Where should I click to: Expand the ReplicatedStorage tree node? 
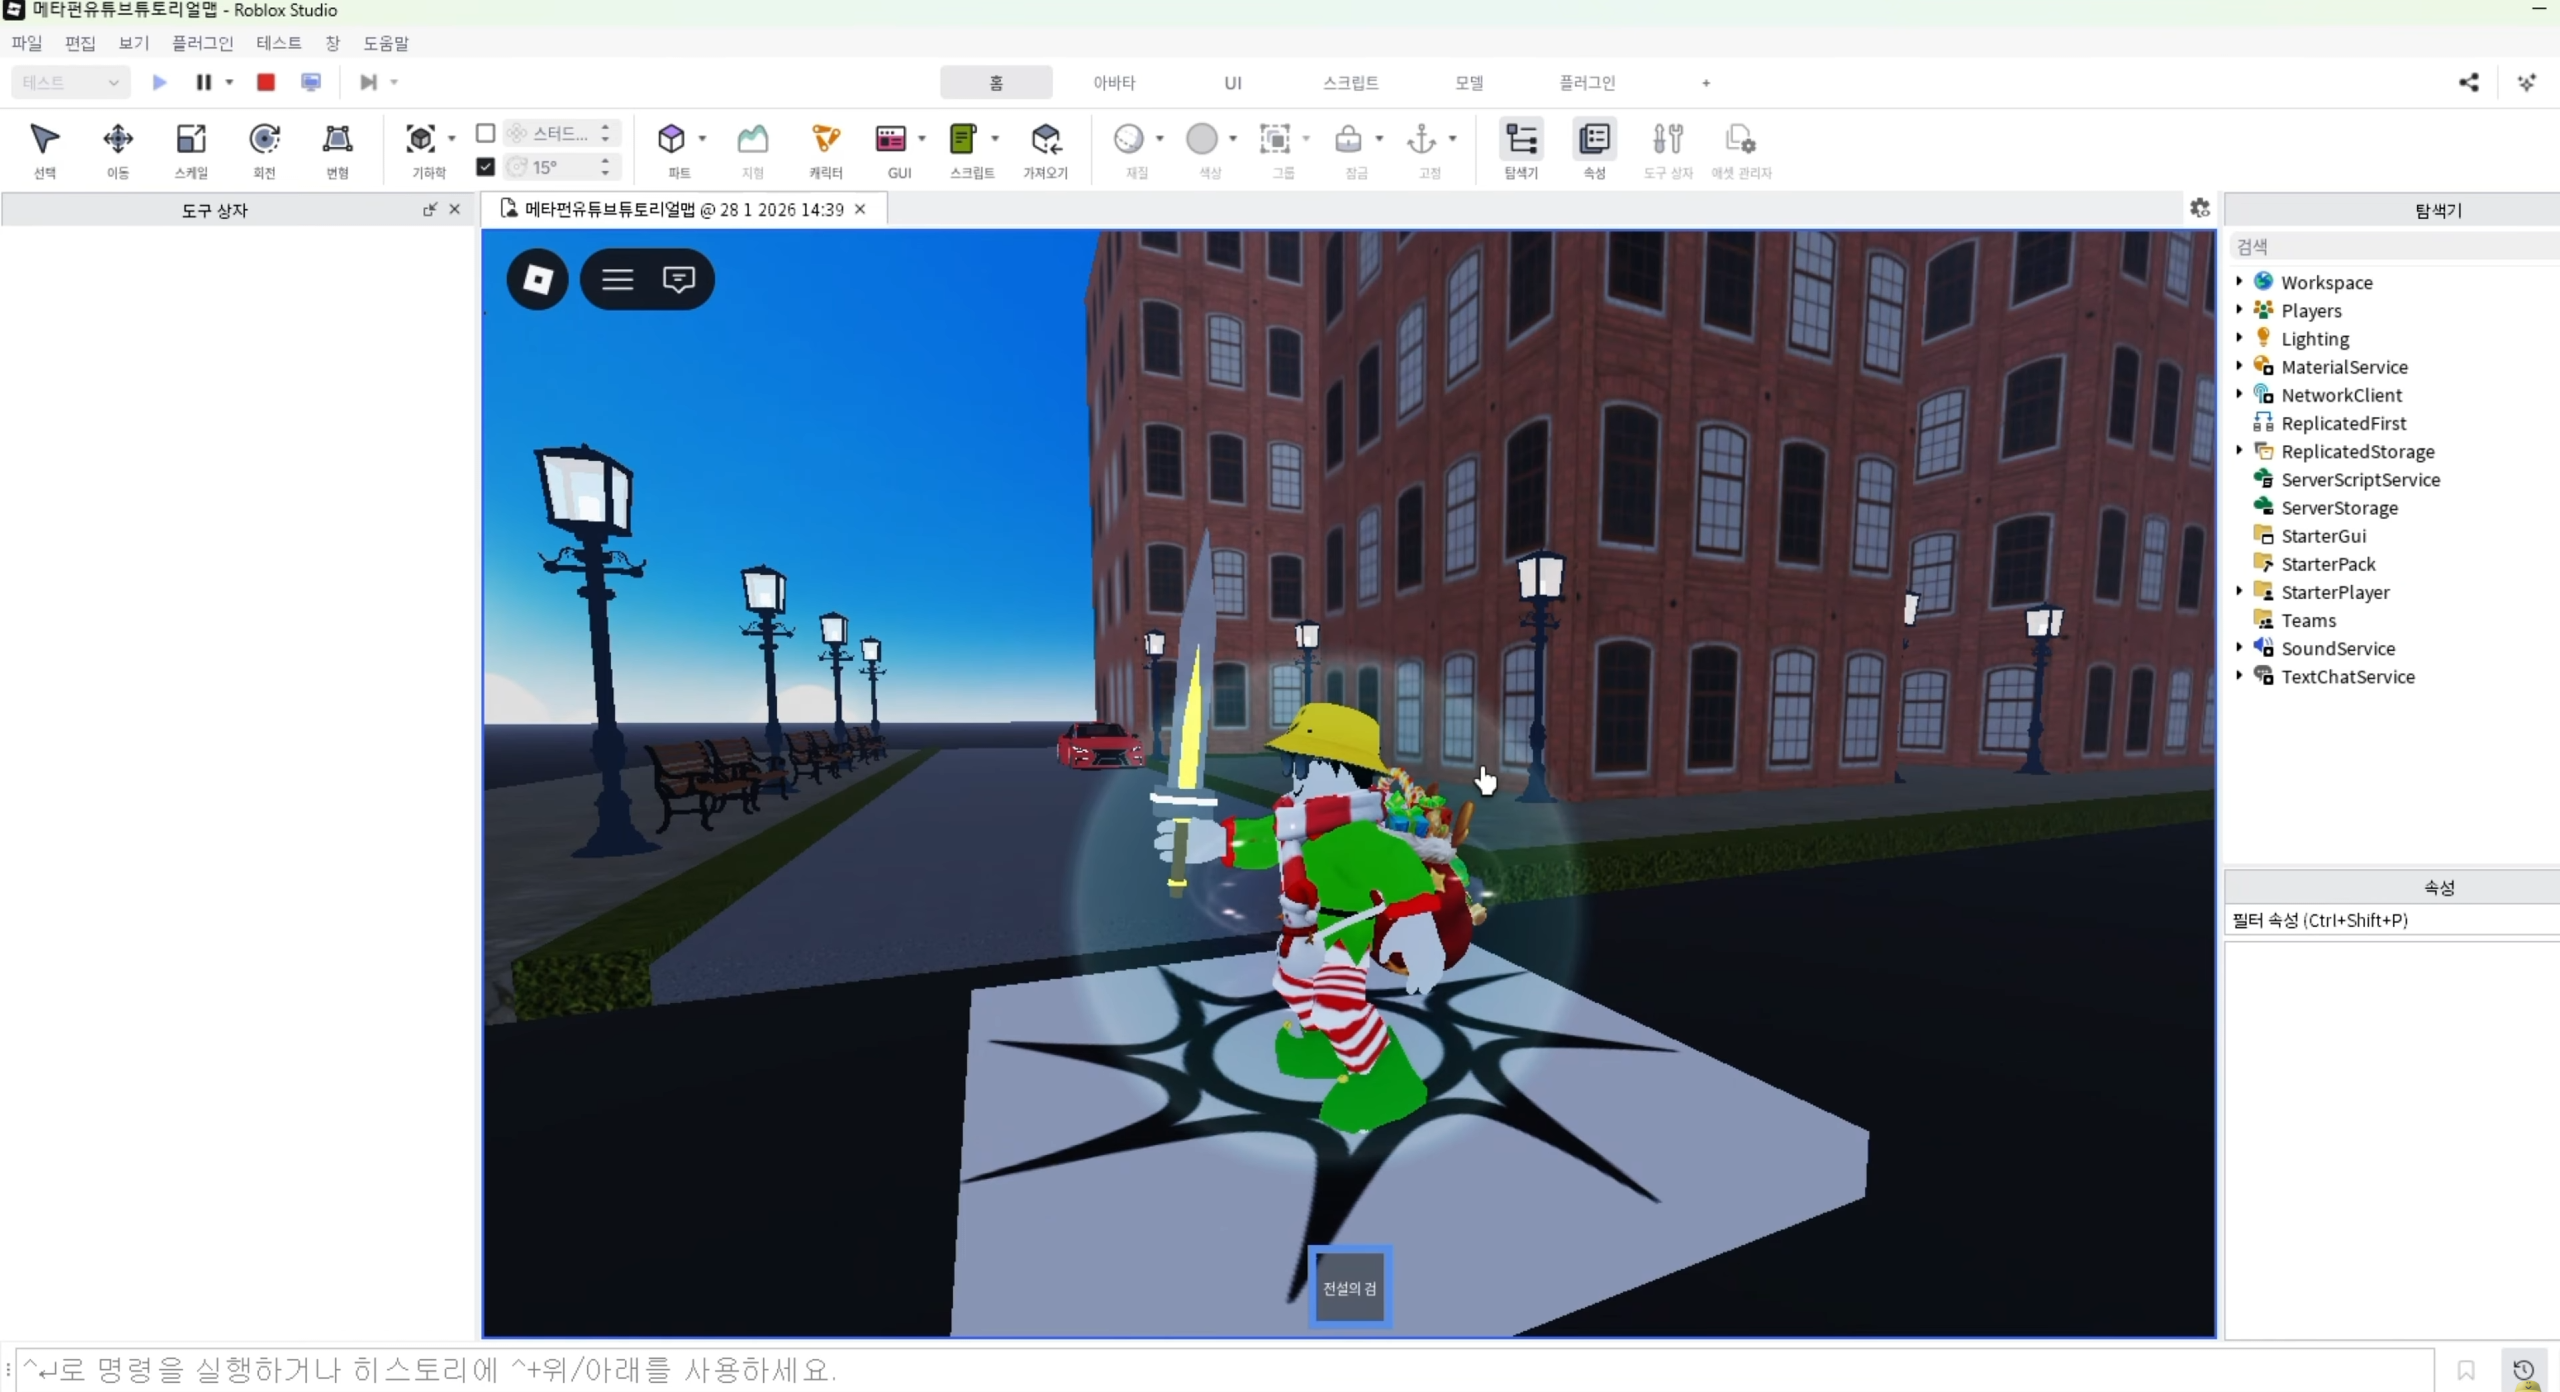tap(2239, 451)
